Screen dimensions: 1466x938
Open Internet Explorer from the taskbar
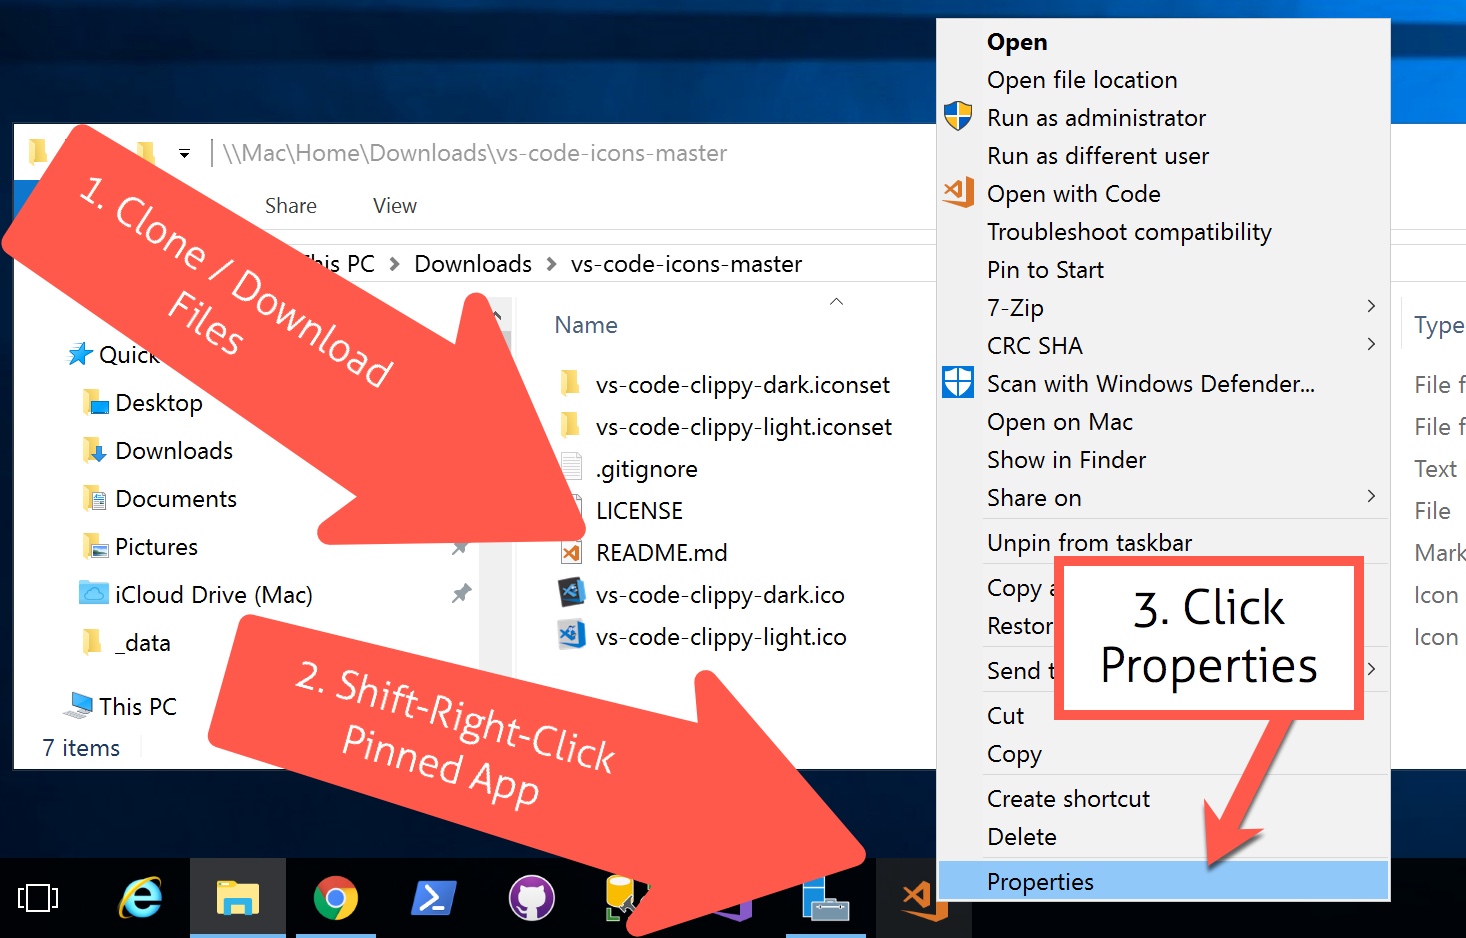(140, 898)
